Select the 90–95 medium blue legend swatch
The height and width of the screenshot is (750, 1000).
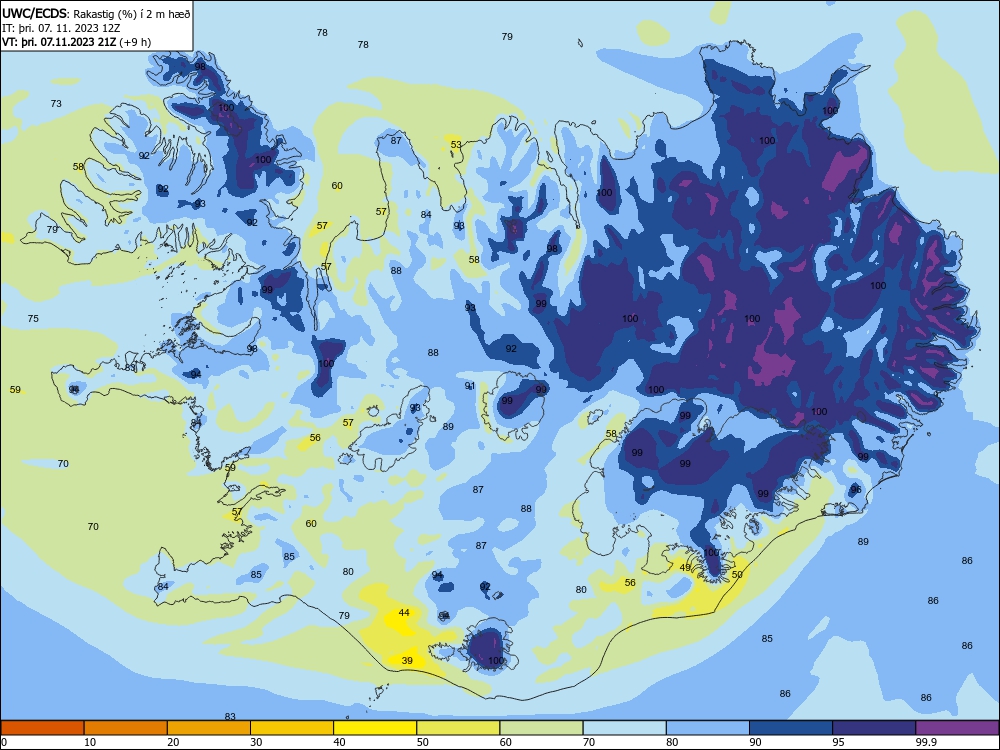(791, 728)
